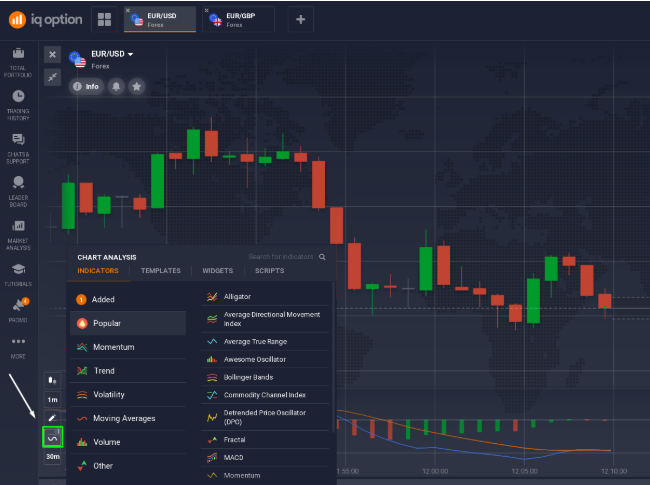This screenshot has height=485, width=650.
Task: Open Trading History in the sidebar
Action: point(18,104)
